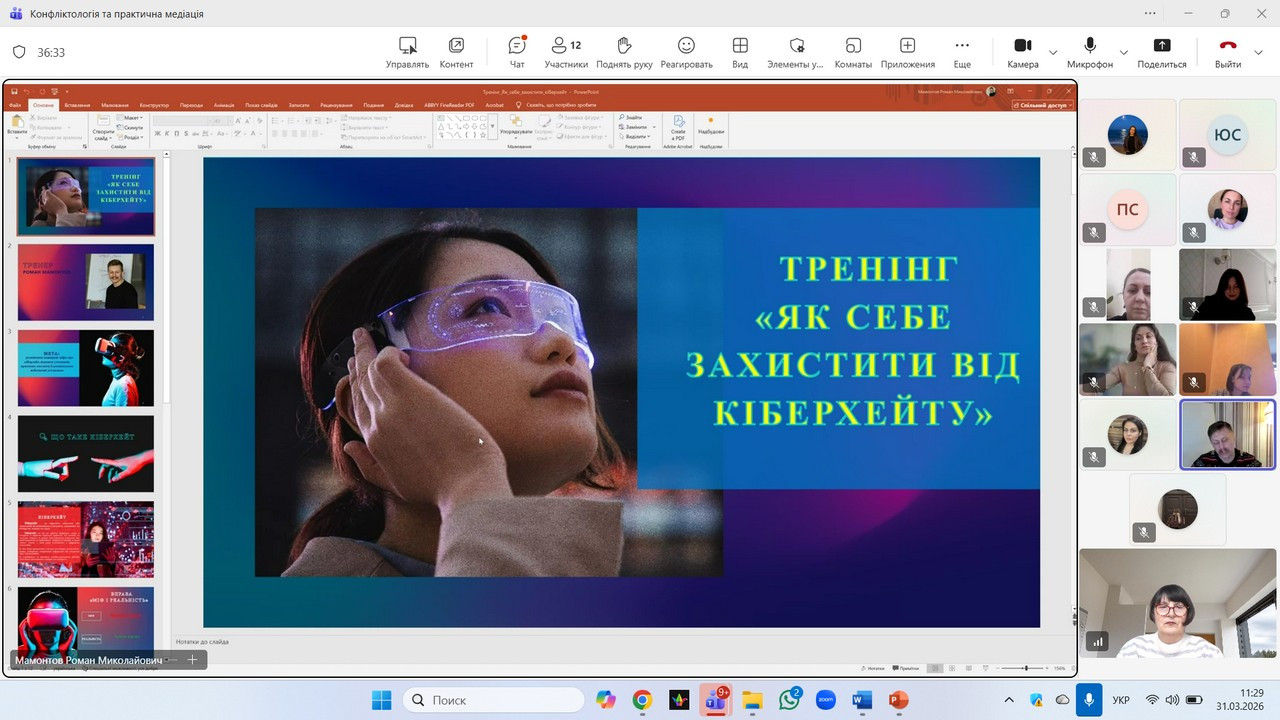
Task: Open the meeting Chat panel
Action: 517,52
